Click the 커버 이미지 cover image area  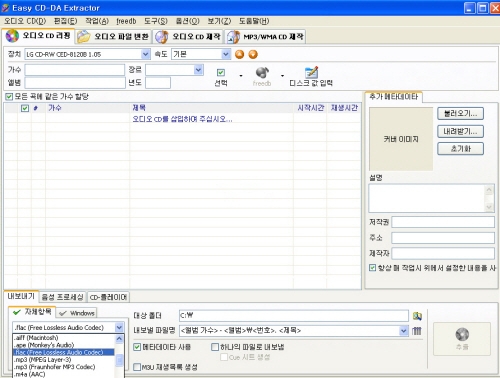point(401,139)
